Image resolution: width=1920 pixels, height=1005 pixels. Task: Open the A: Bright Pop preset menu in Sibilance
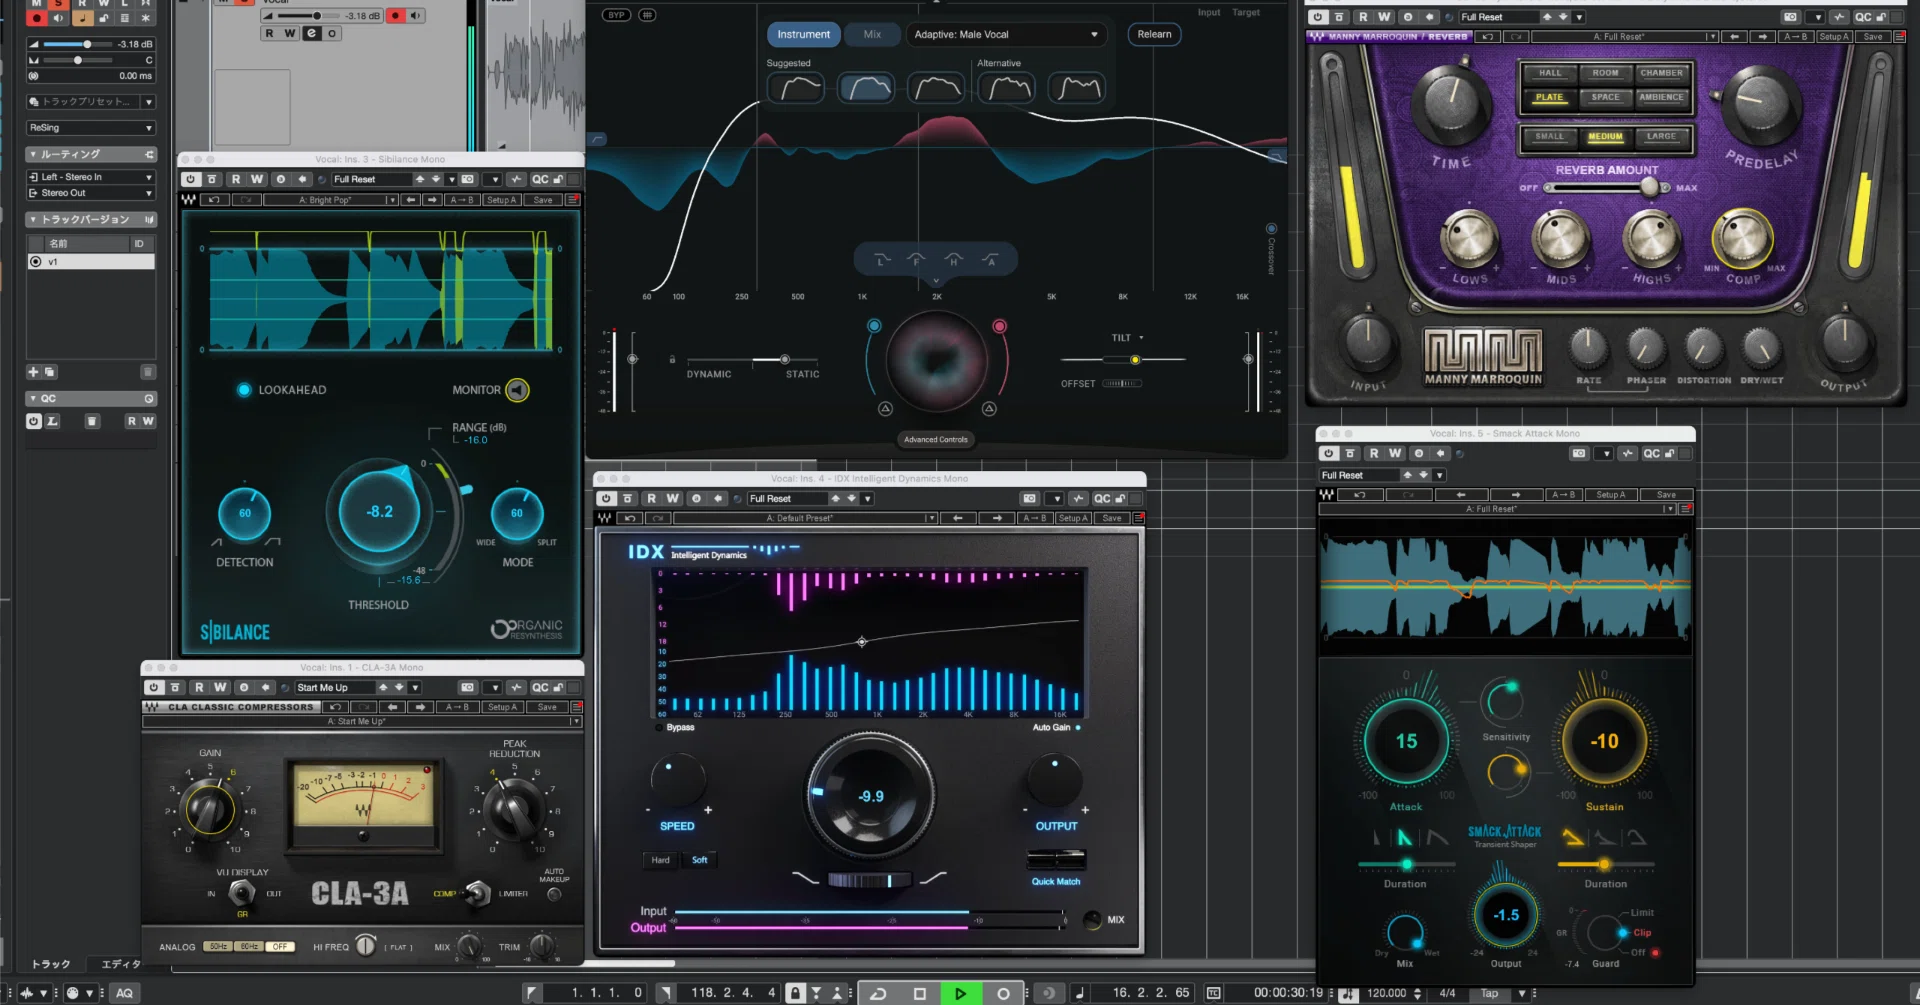pyautogui.click(x=331, y=200)
